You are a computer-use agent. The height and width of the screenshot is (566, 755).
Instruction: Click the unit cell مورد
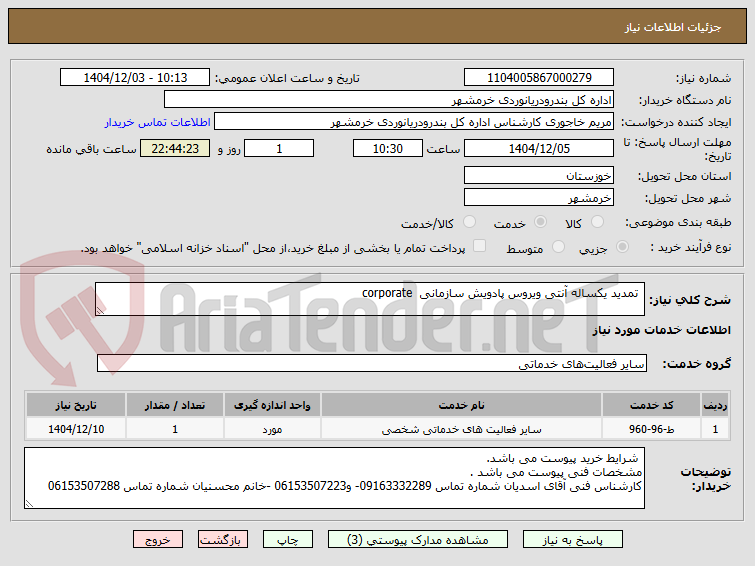272,429
